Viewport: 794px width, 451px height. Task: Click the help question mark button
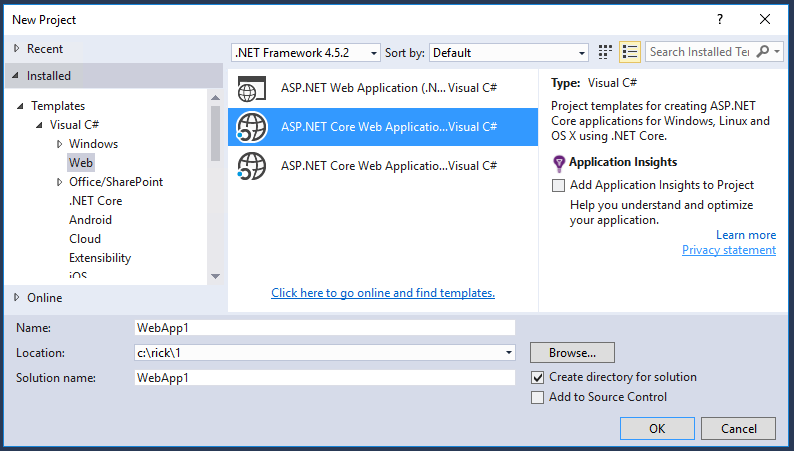719,19
